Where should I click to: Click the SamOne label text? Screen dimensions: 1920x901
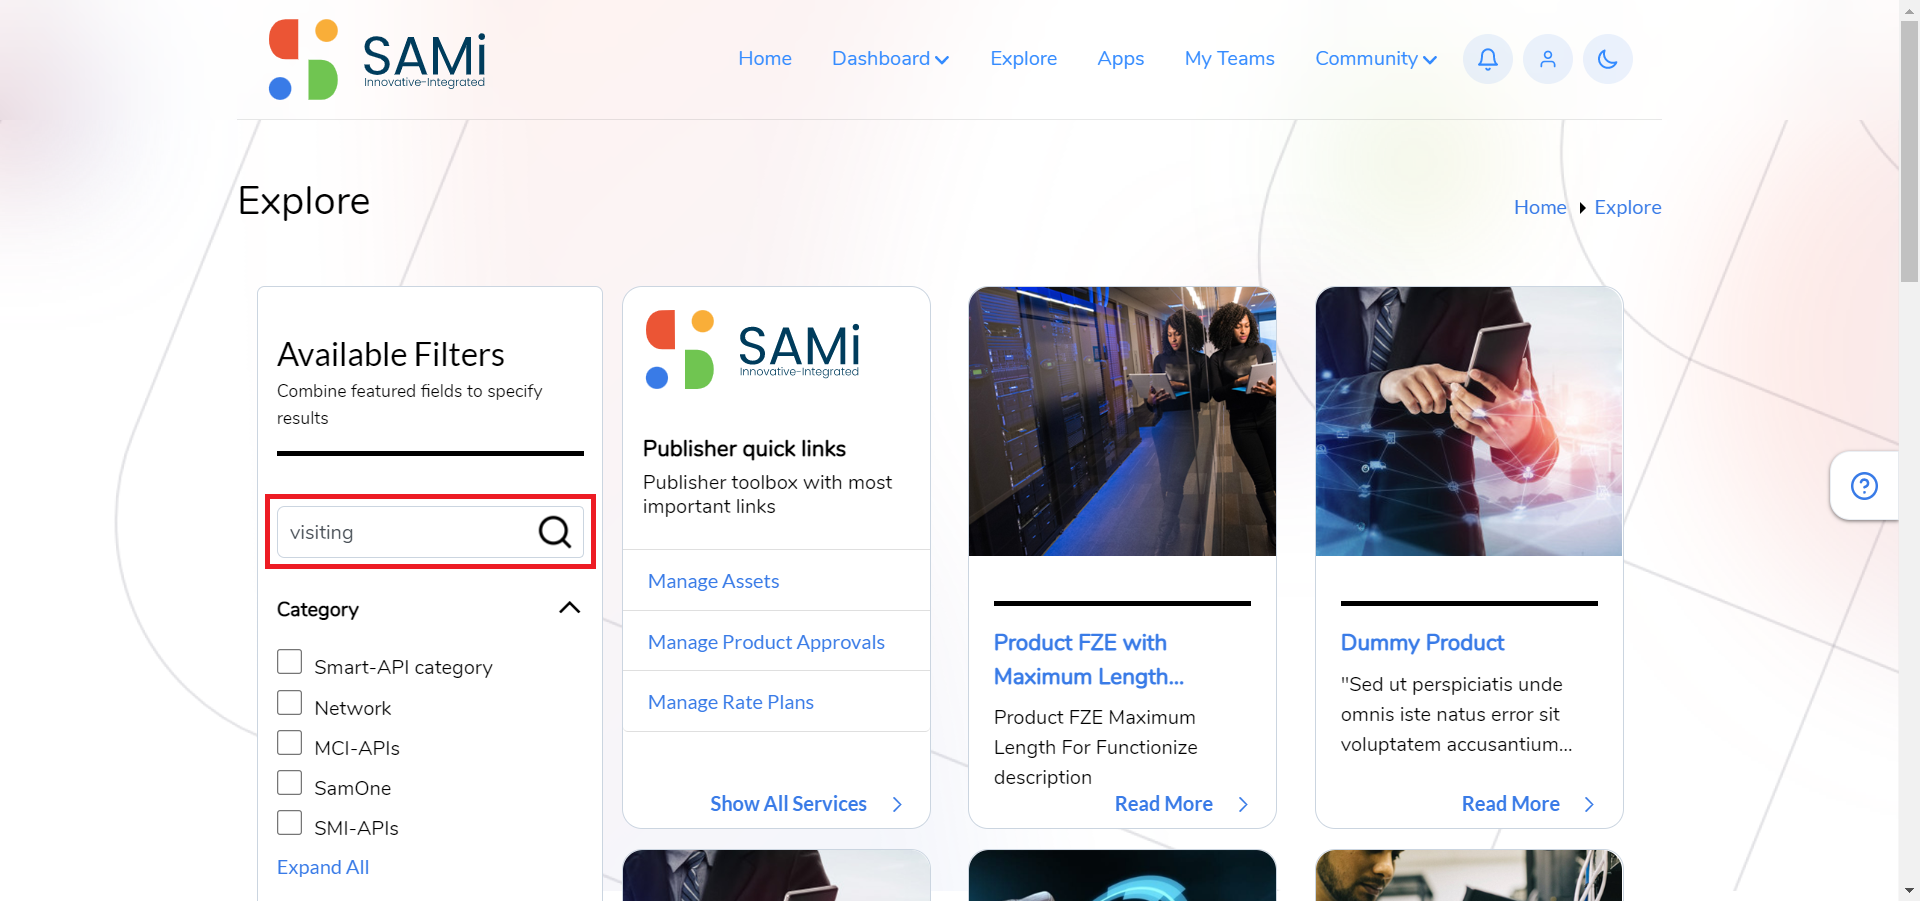coord(352,788)
